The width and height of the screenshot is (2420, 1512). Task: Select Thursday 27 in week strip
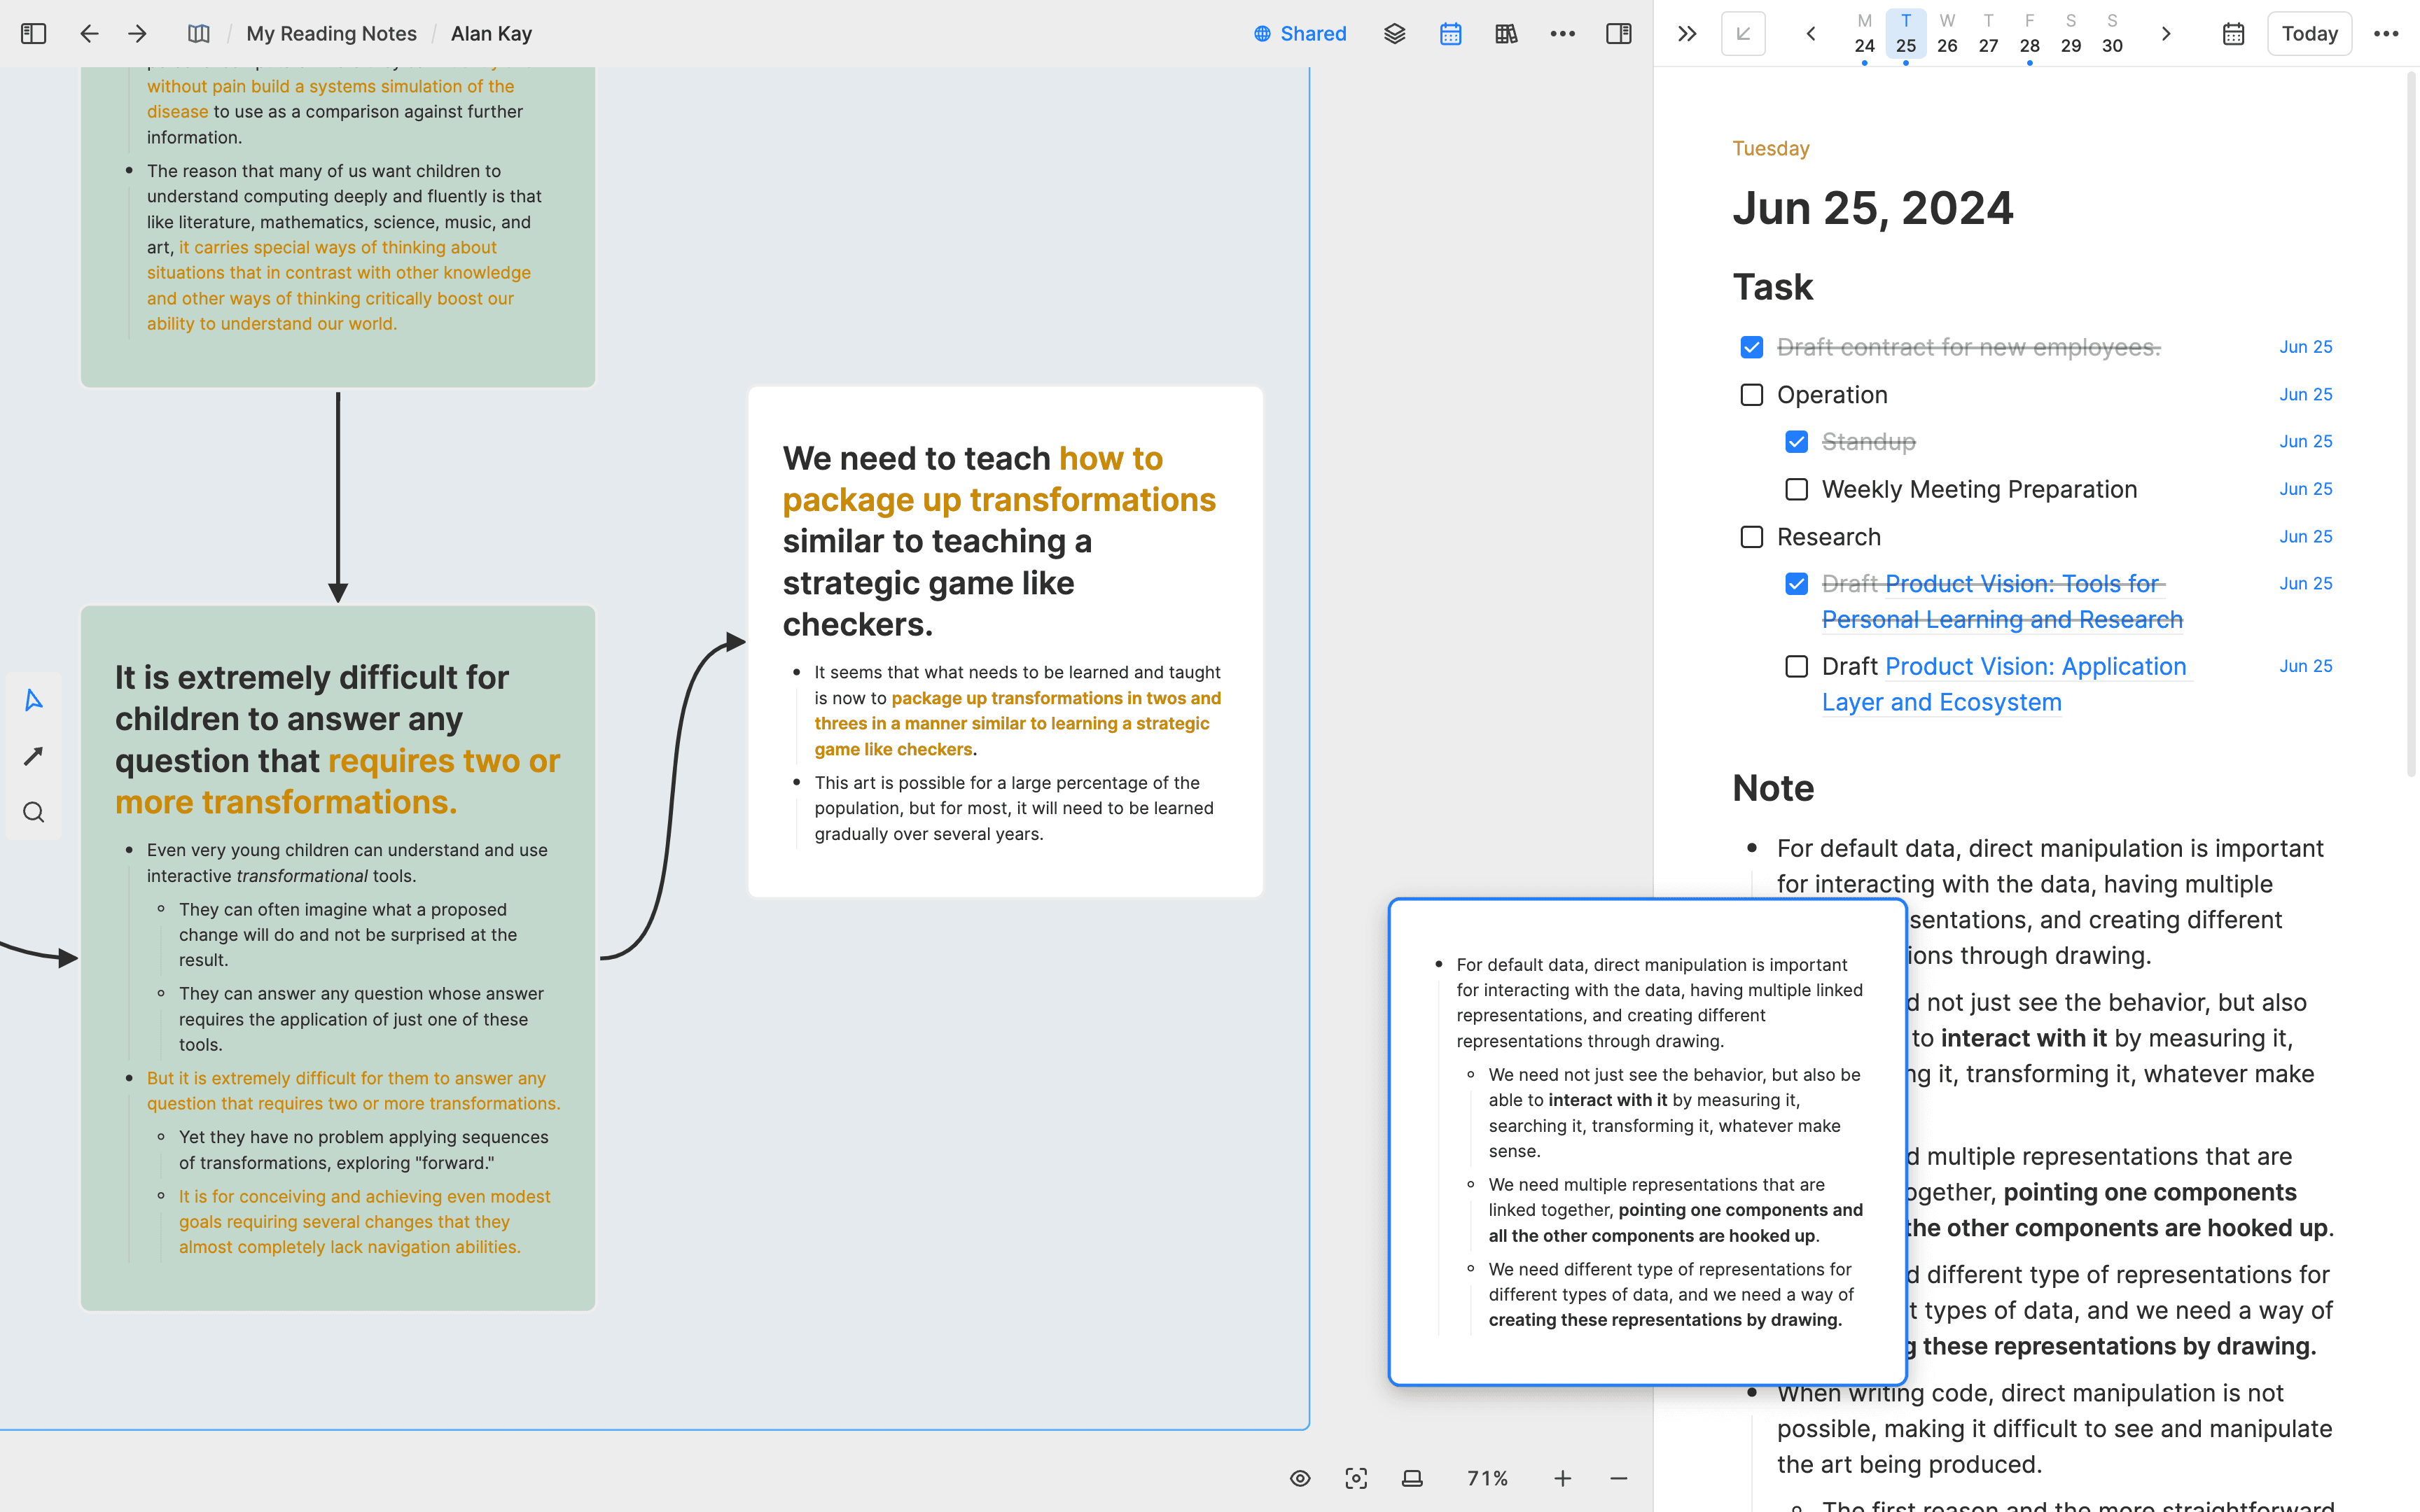point(1988,35)
